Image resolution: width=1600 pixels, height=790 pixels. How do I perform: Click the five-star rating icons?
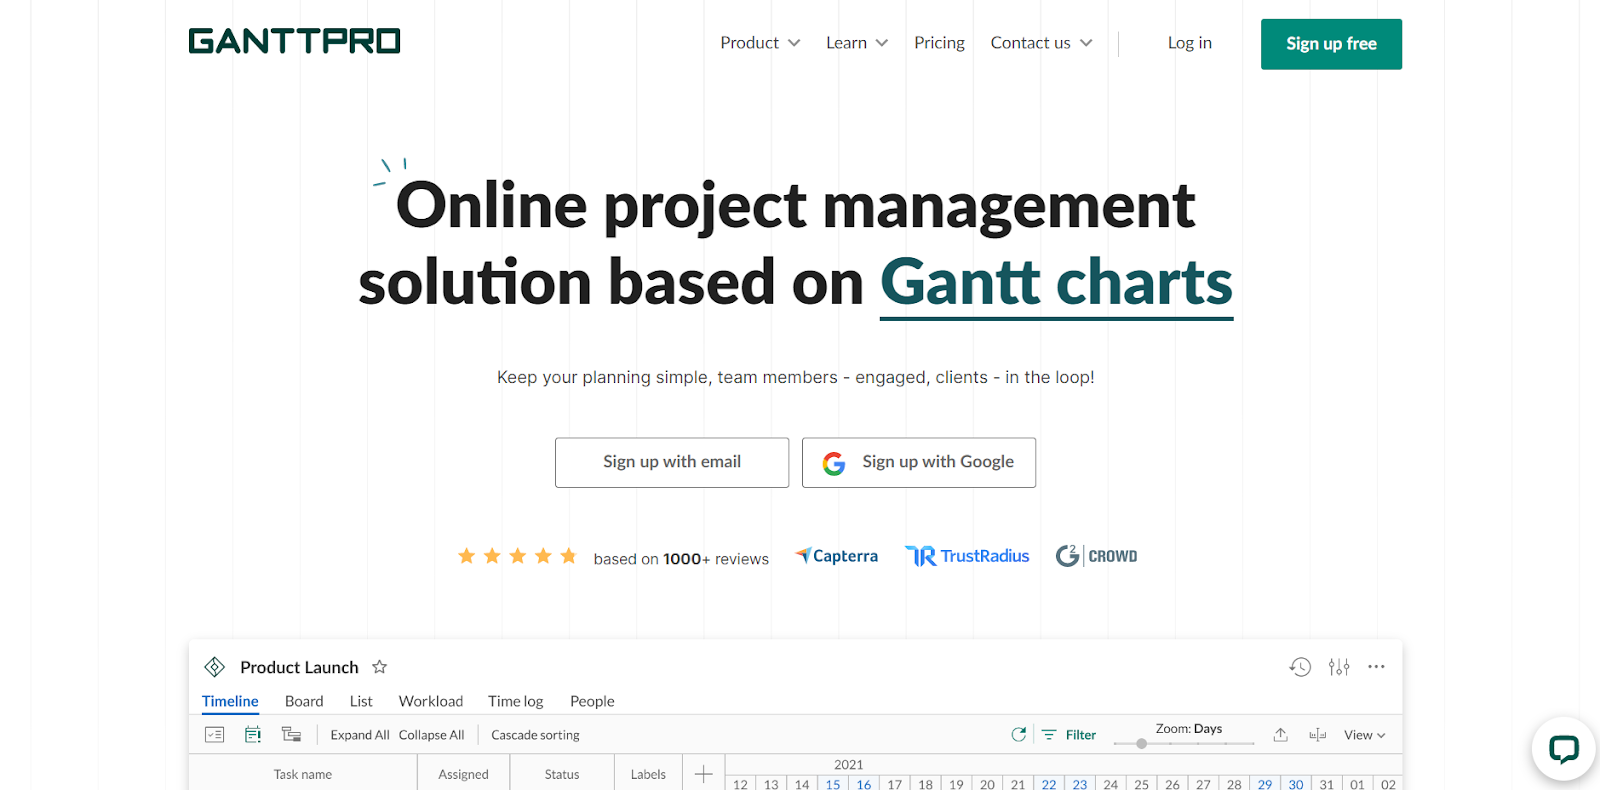pos(517,556)
